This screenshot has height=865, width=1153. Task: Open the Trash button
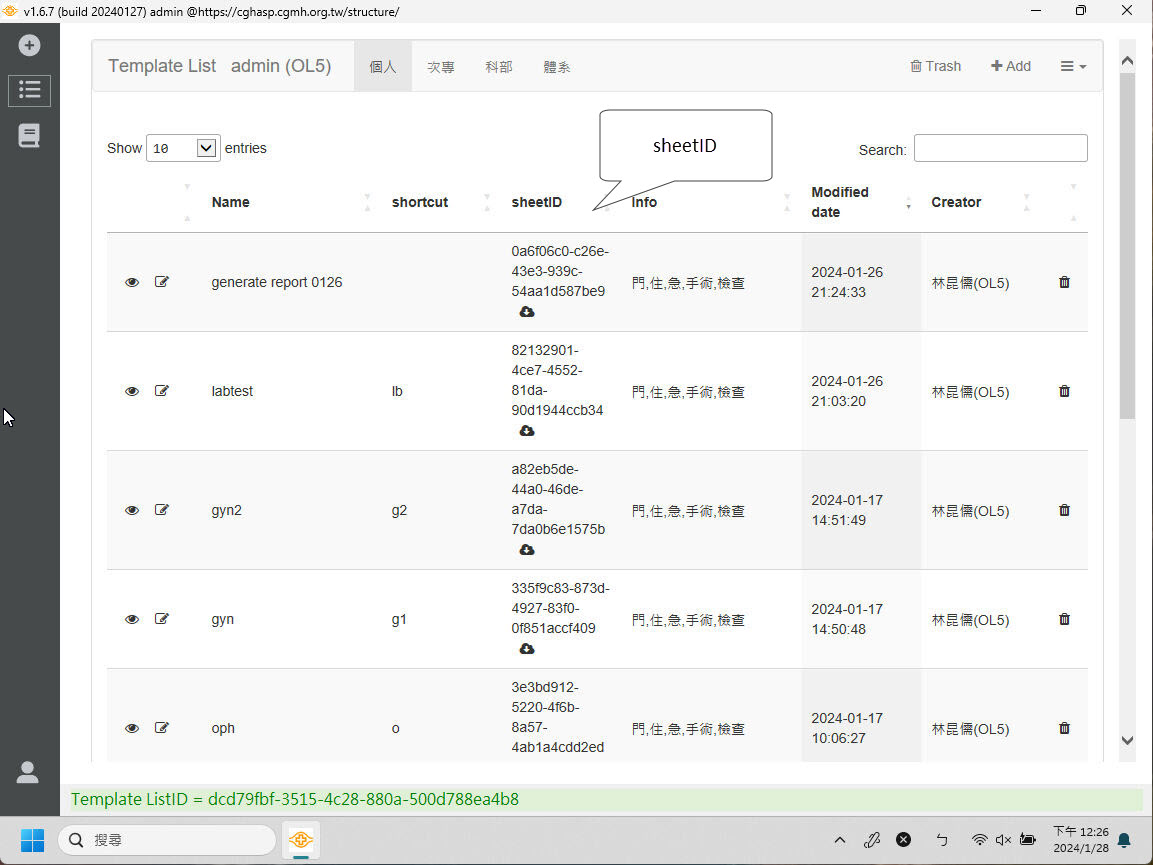(935, 66)
